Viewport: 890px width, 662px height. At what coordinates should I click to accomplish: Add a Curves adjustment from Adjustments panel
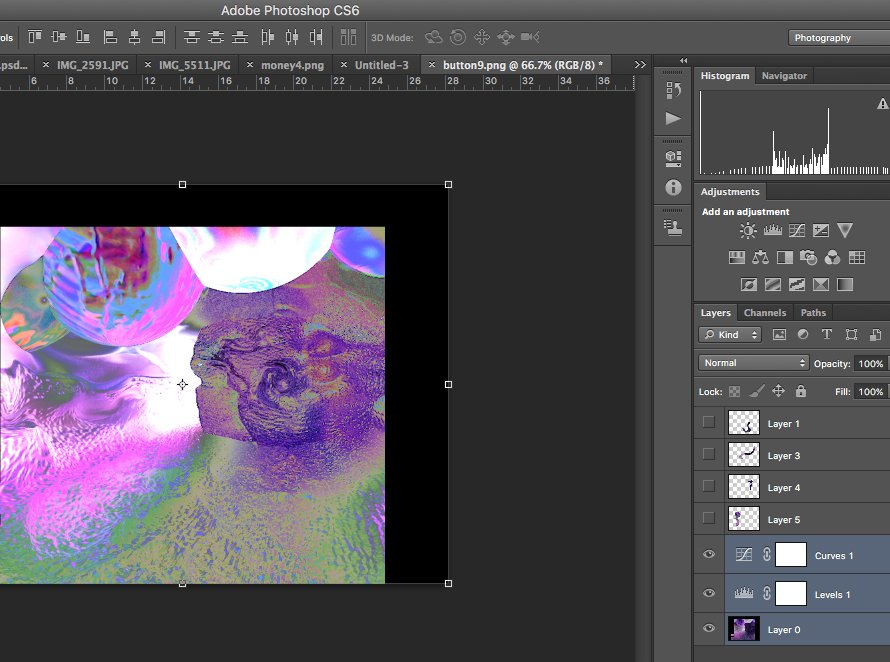[x=797, y=231]
